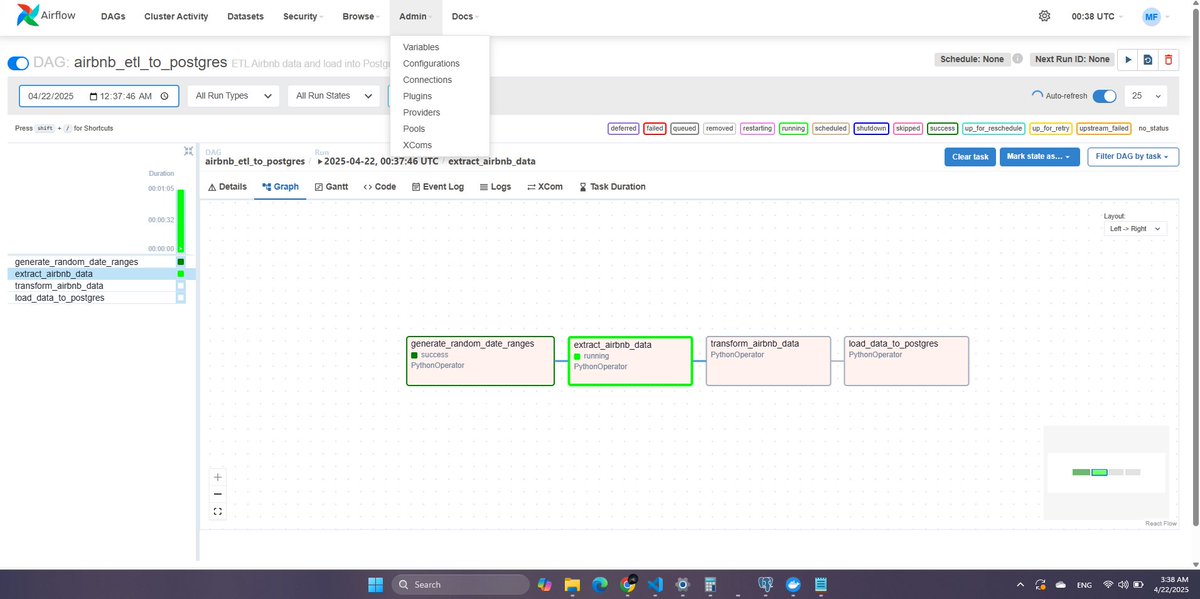Select Pools in the Admin menu
Screen dimensions: 1200x599
click(414, 129)
